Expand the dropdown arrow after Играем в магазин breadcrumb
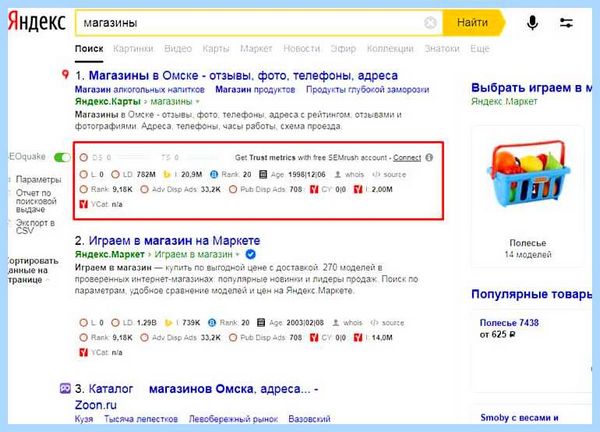The width and height of the screenshot is (600, 432). 238,254
